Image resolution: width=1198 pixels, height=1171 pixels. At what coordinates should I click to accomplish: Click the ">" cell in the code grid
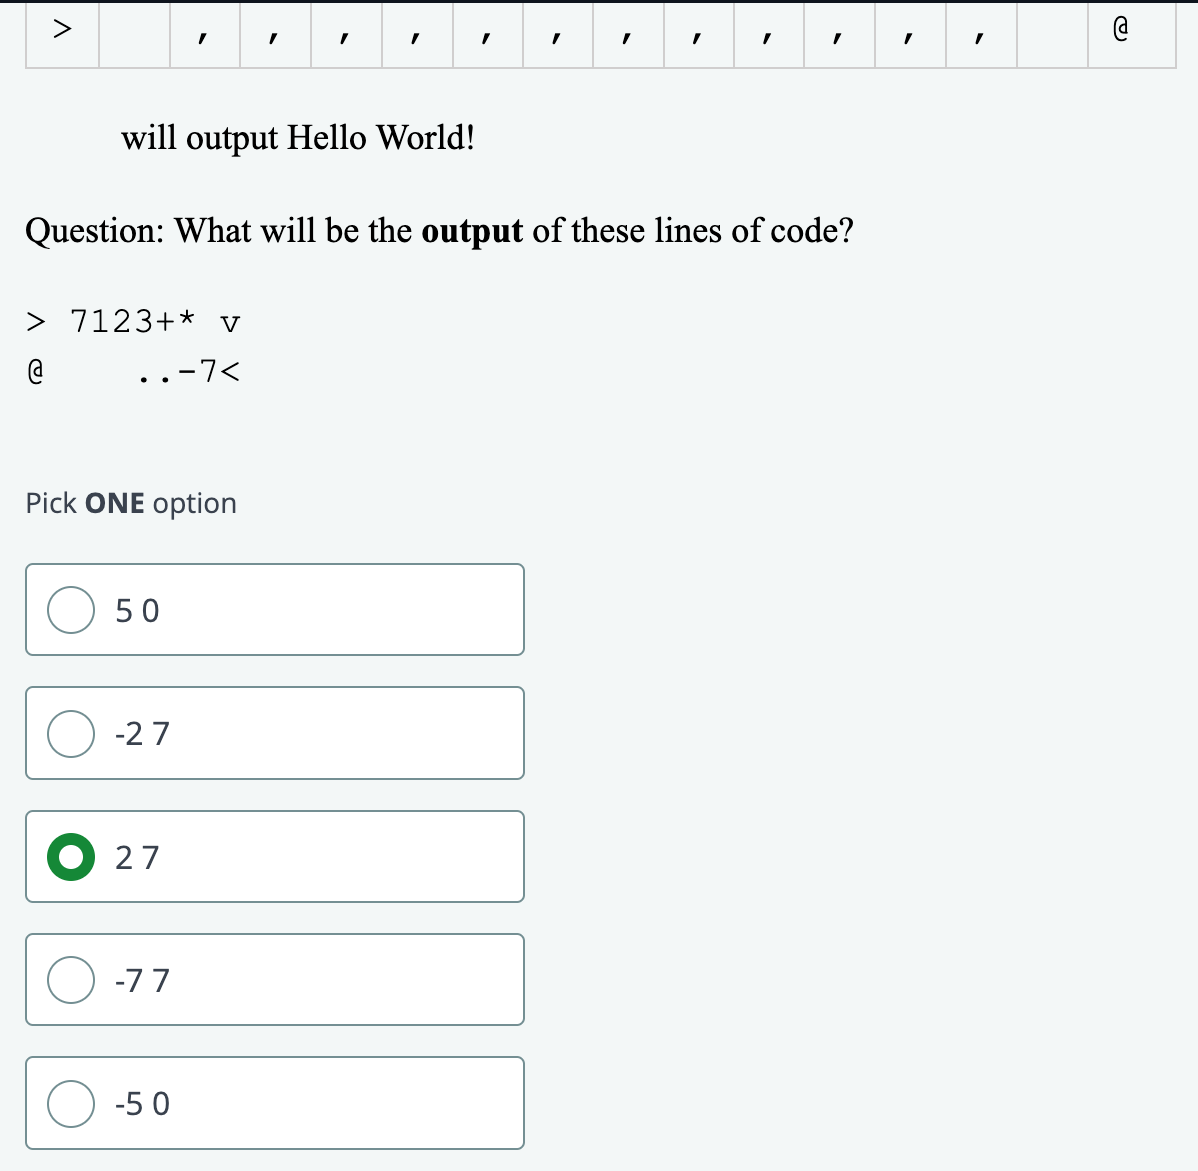click(62, 33)
